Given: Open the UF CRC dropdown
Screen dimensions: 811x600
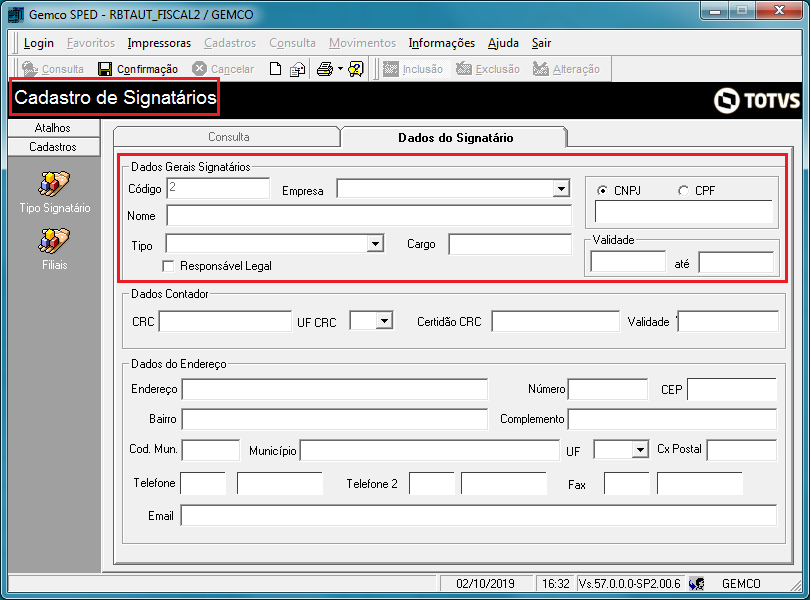Looking at the screenshot, I should 384,321.
